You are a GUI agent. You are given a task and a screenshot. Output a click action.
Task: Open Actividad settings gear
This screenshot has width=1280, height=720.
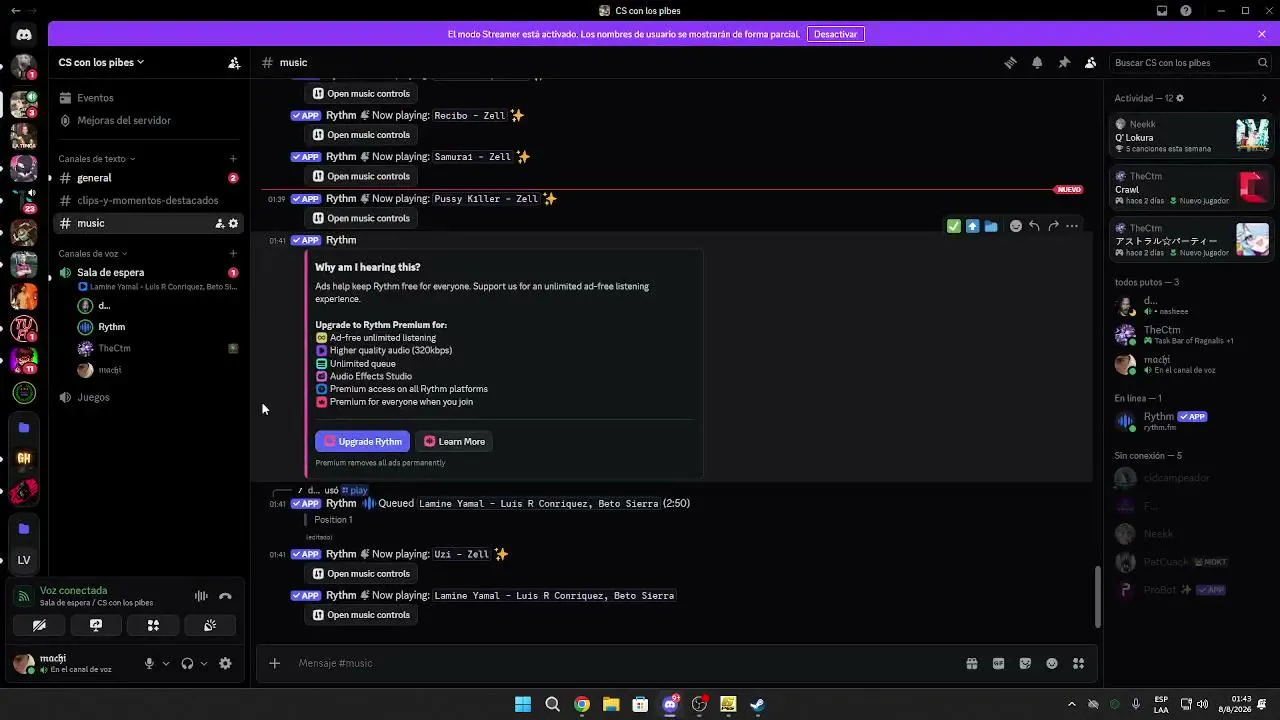(x=1180, y=98)
